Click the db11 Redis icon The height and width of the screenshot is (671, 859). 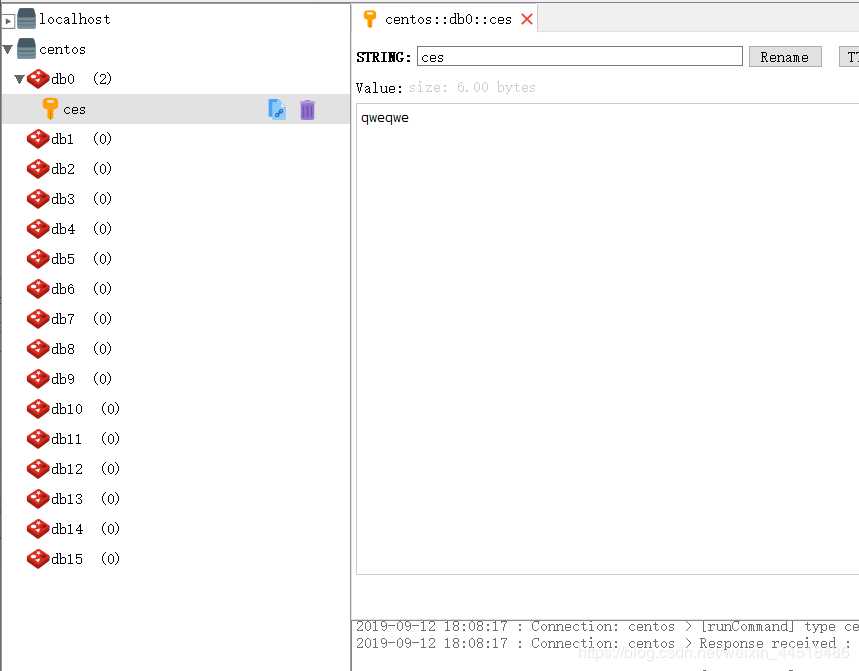tap(38, 439)
